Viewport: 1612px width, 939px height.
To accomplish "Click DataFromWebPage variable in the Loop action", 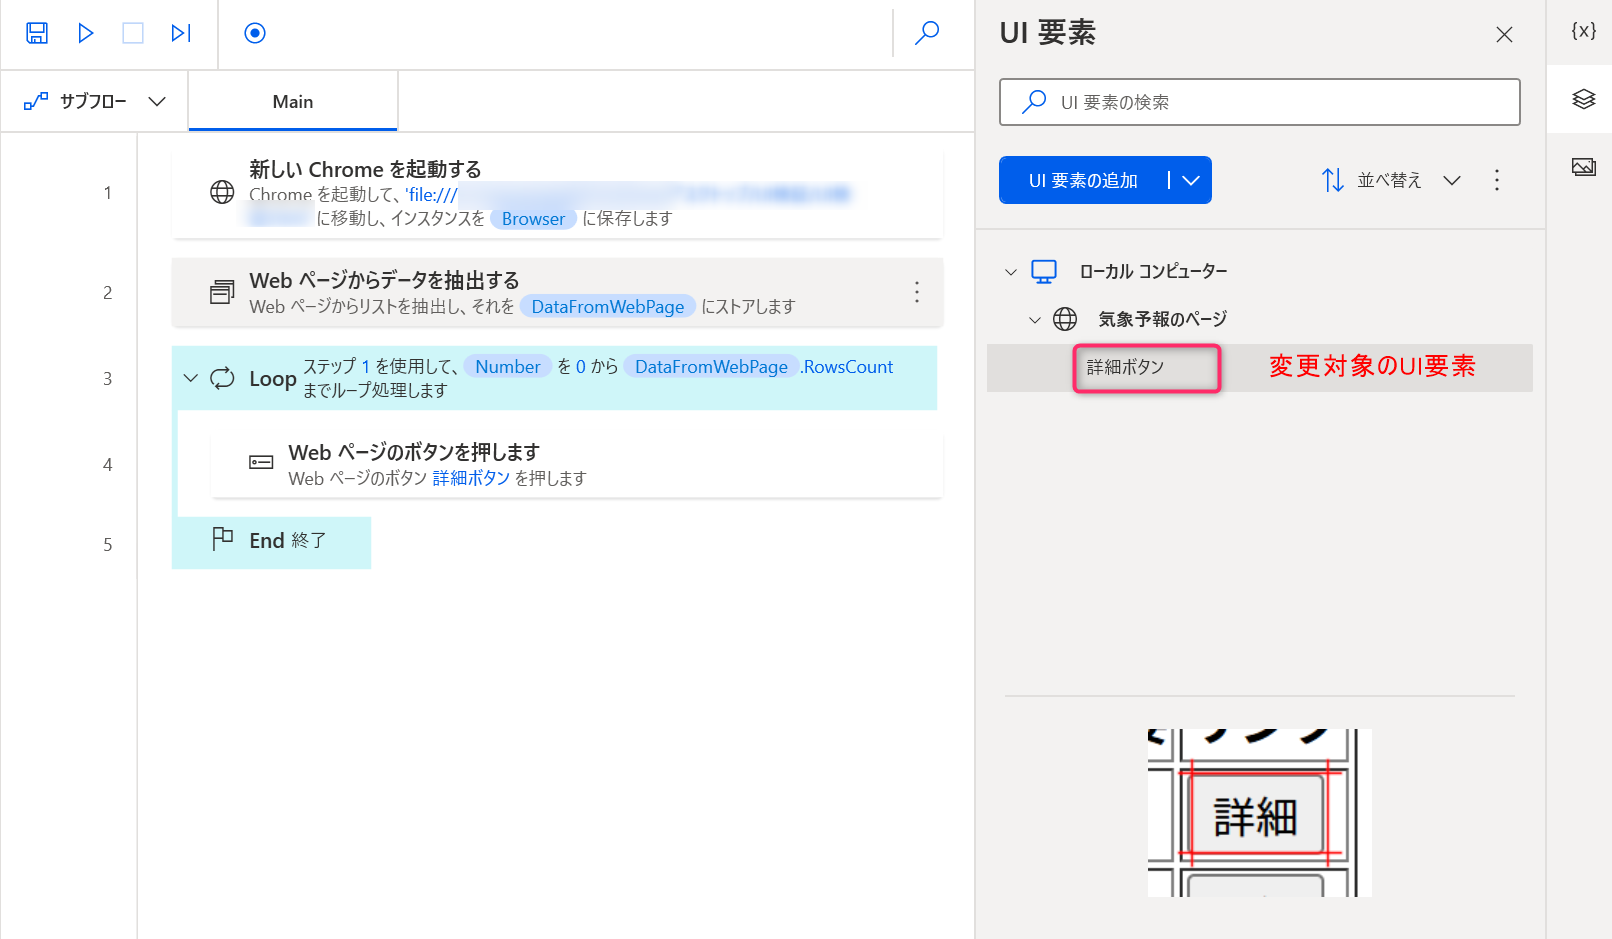I will 711,367.
